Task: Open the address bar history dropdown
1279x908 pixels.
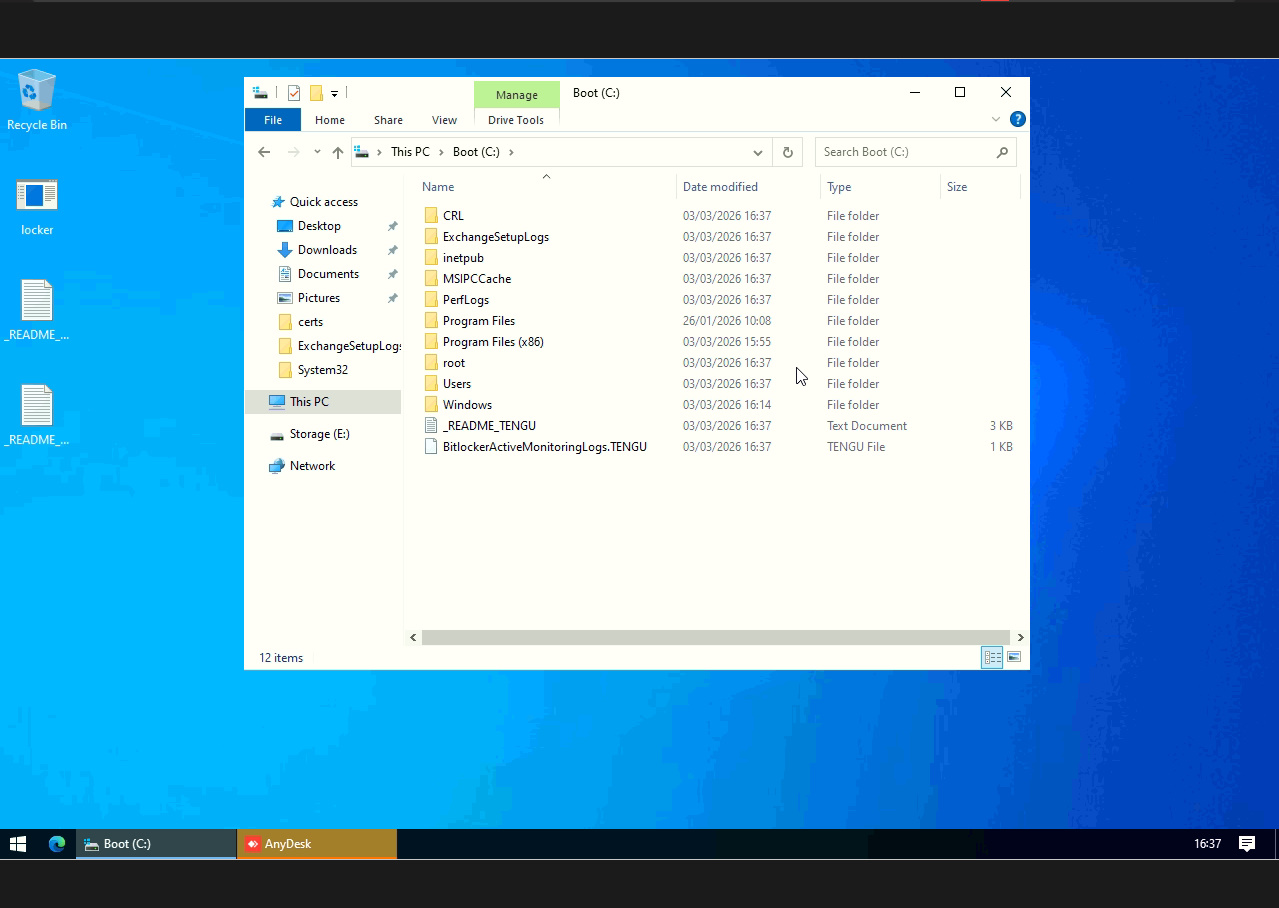Action: [x=758, y=152]
